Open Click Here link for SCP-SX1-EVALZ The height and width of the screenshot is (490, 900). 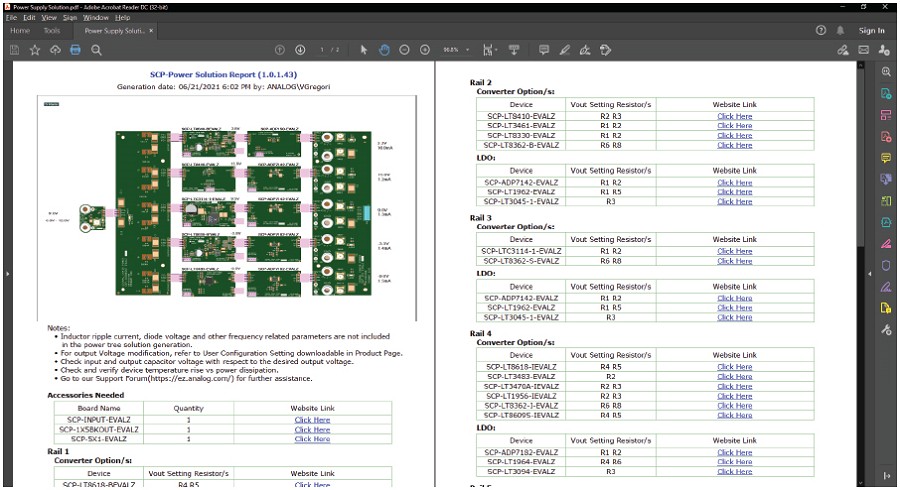click(312, 439)
